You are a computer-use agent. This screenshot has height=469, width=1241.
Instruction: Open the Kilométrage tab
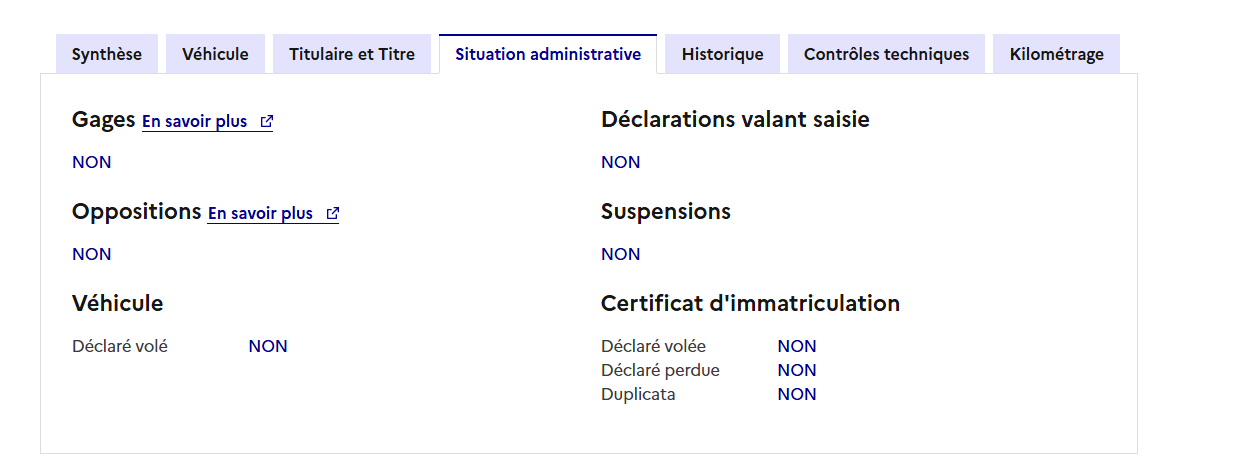(x=1056, y=54)
